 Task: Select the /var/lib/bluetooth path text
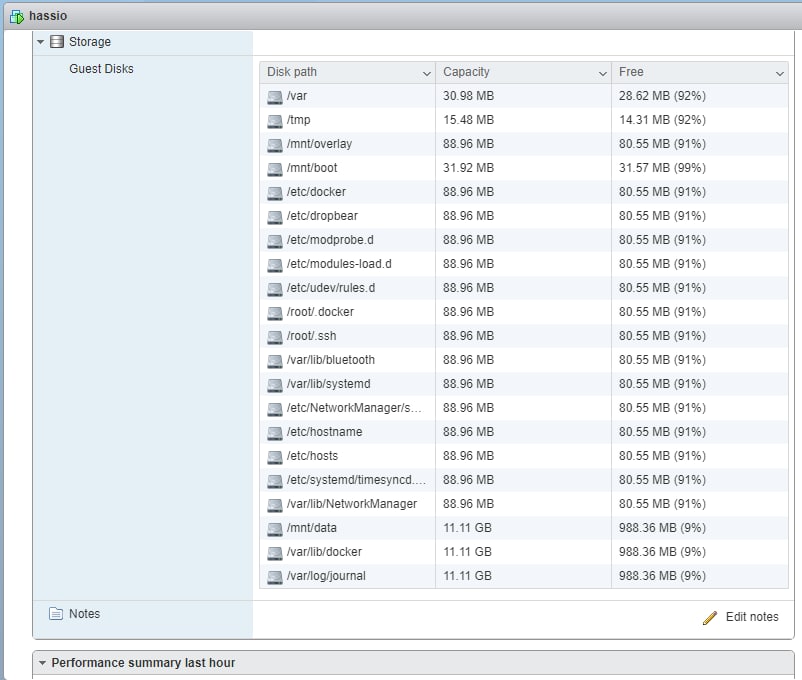tap(330, 360)
